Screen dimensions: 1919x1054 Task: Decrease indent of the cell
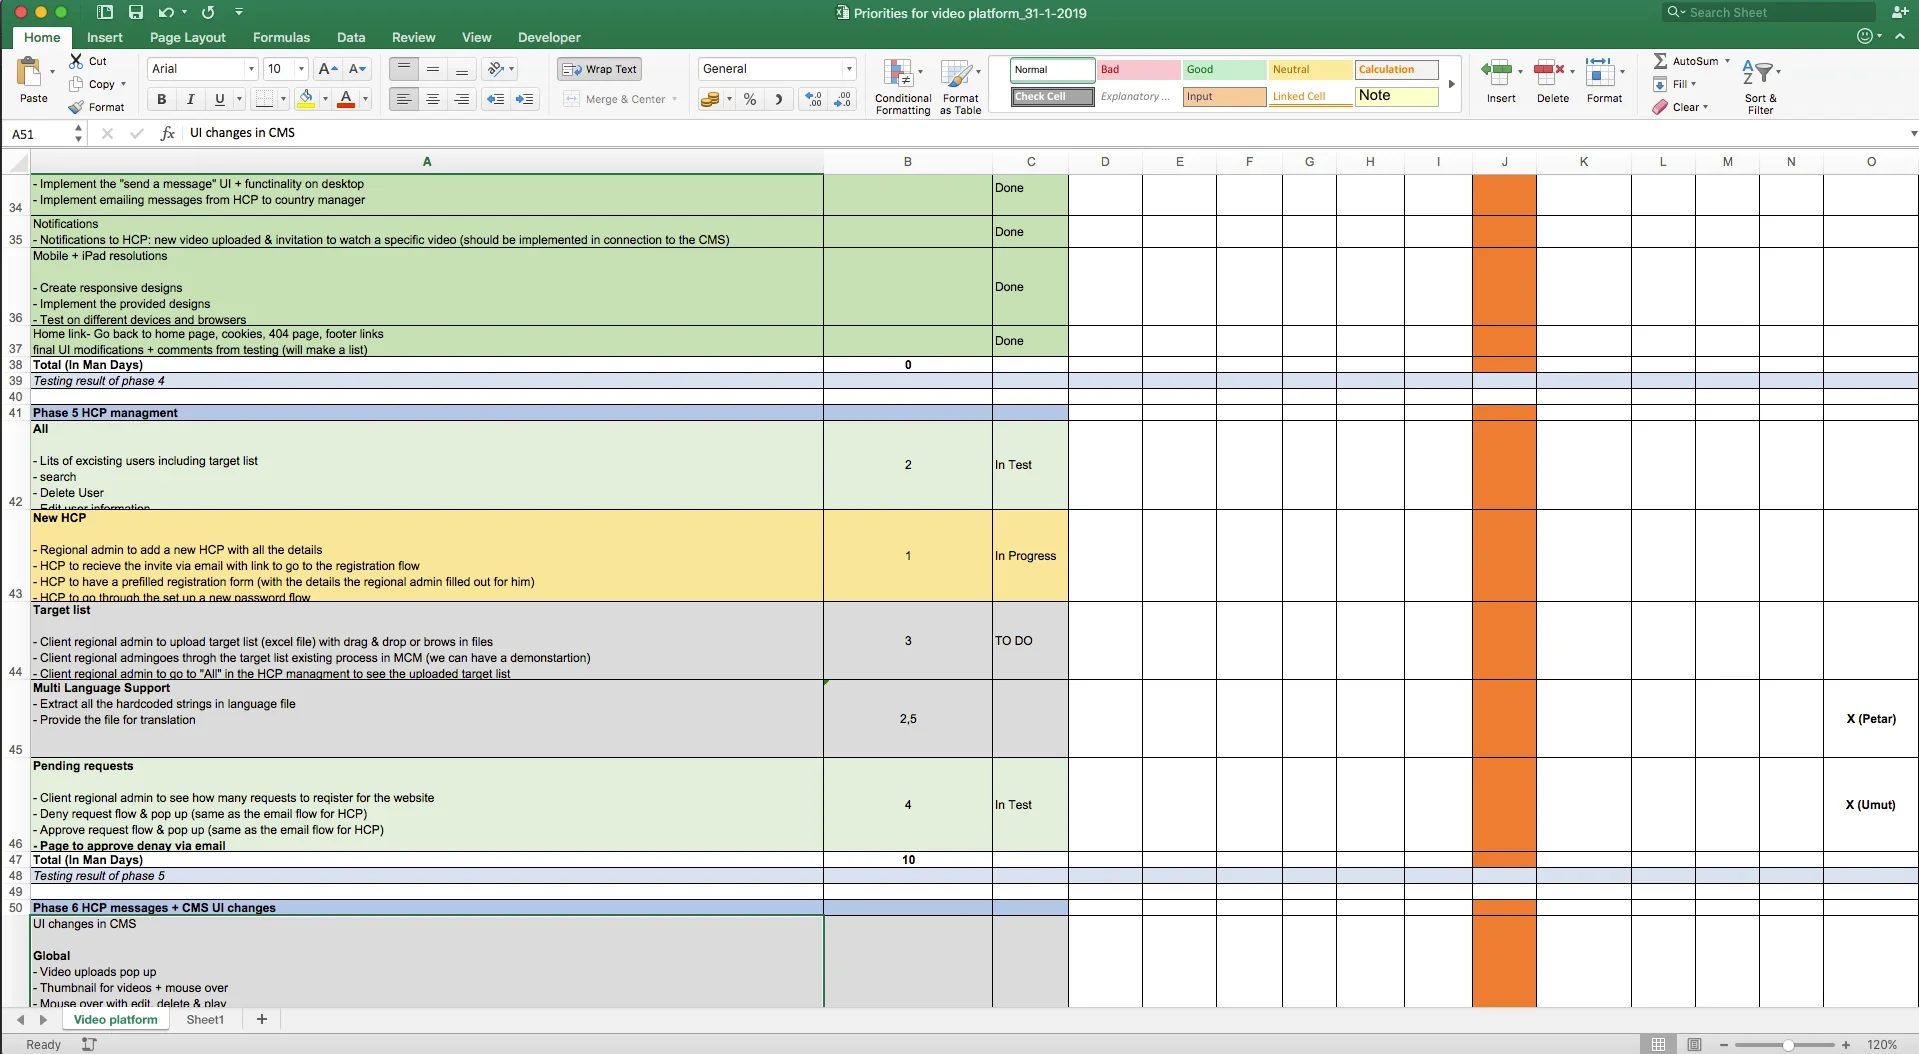495,99
